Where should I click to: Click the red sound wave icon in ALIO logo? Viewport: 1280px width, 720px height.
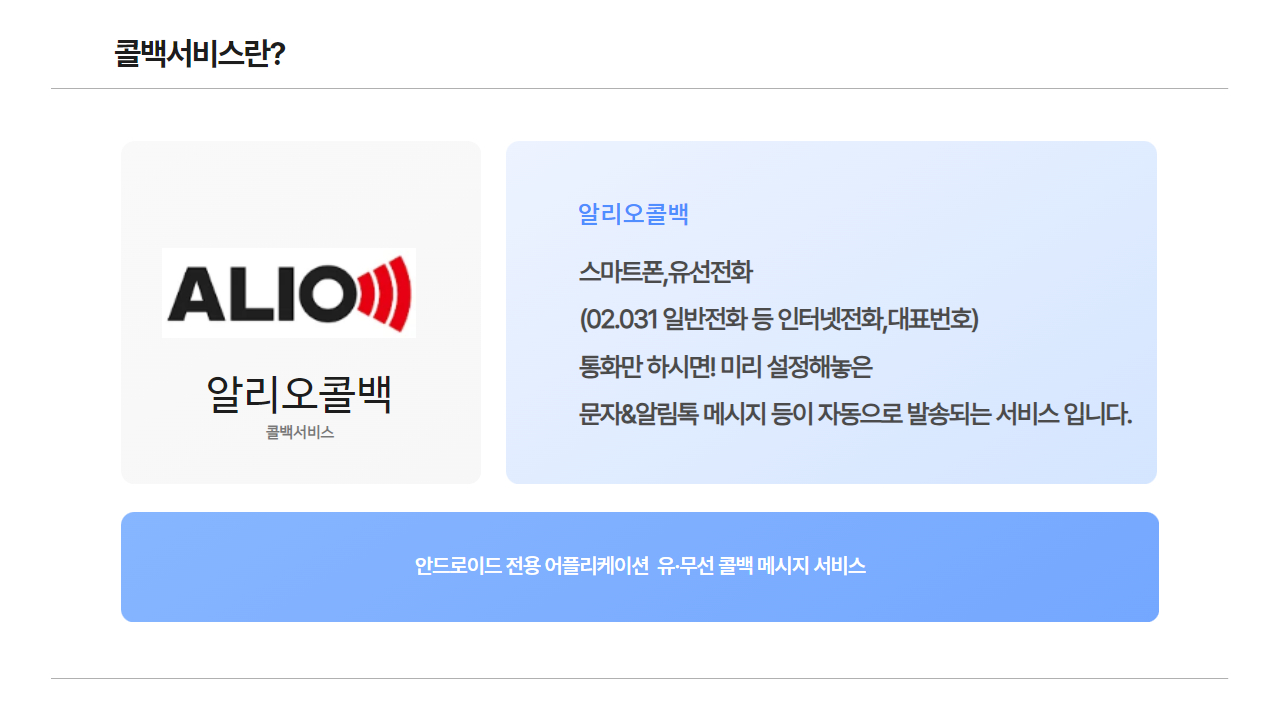coord(383,294)
